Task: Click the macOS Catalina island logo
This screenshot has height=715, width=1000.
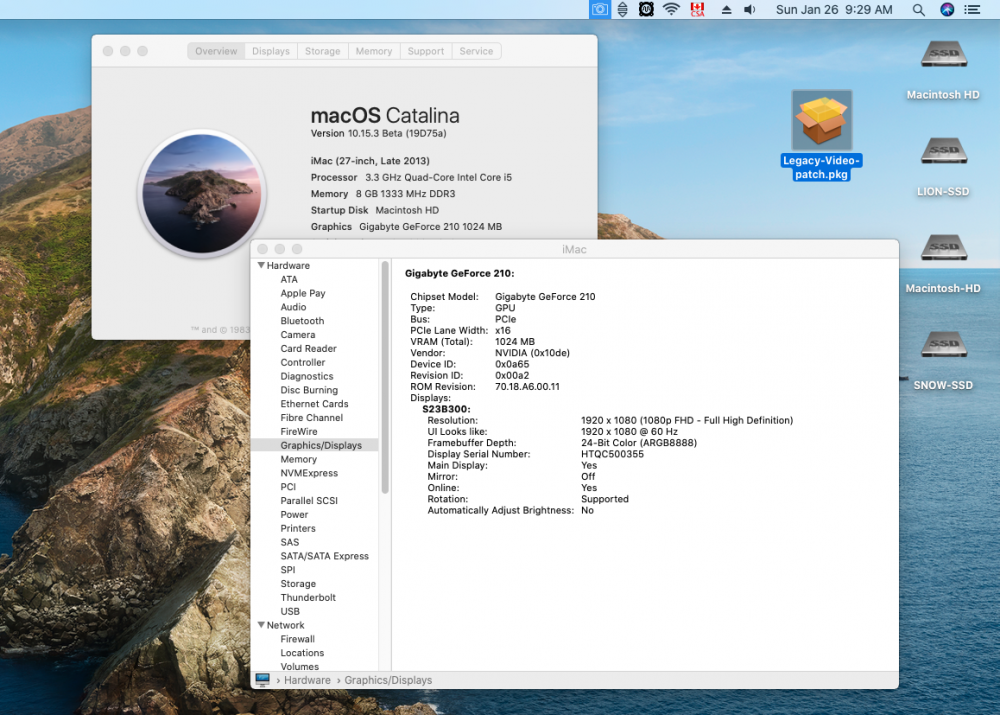Action: (202, 193)
